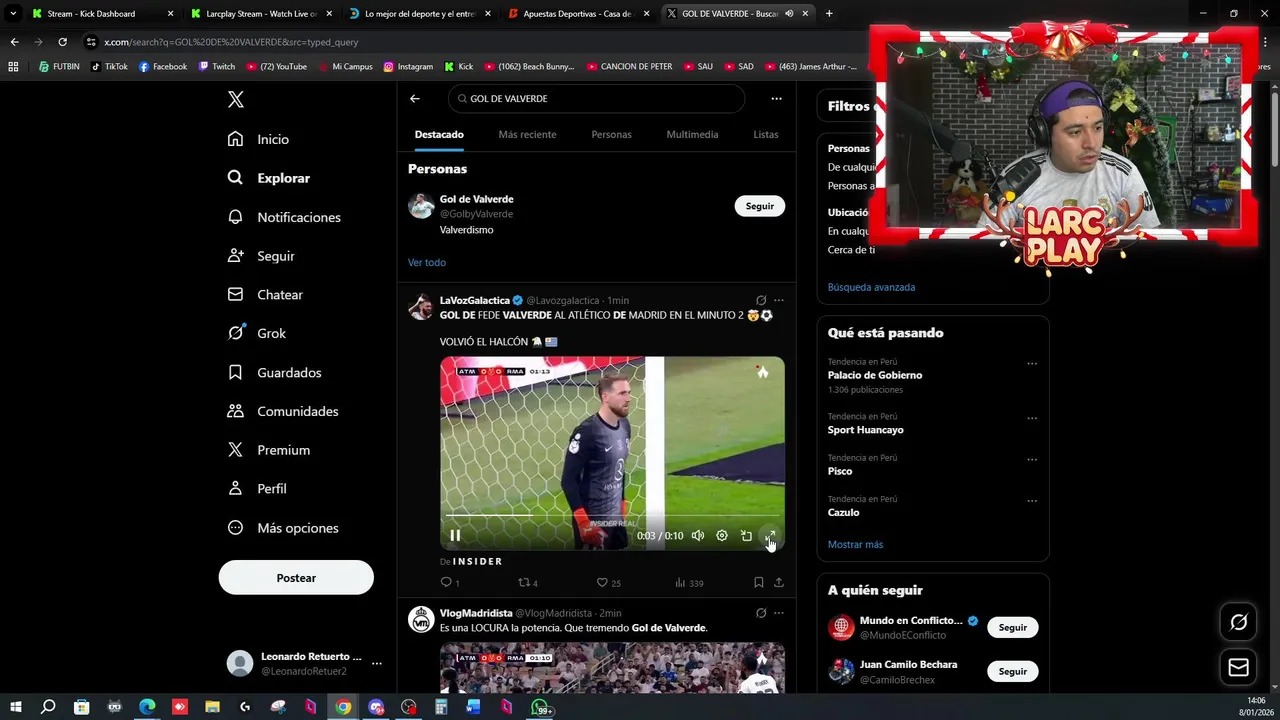
Task: Open Perfil in sidebar
Action: pyautogui.click(x=258, y=489)
